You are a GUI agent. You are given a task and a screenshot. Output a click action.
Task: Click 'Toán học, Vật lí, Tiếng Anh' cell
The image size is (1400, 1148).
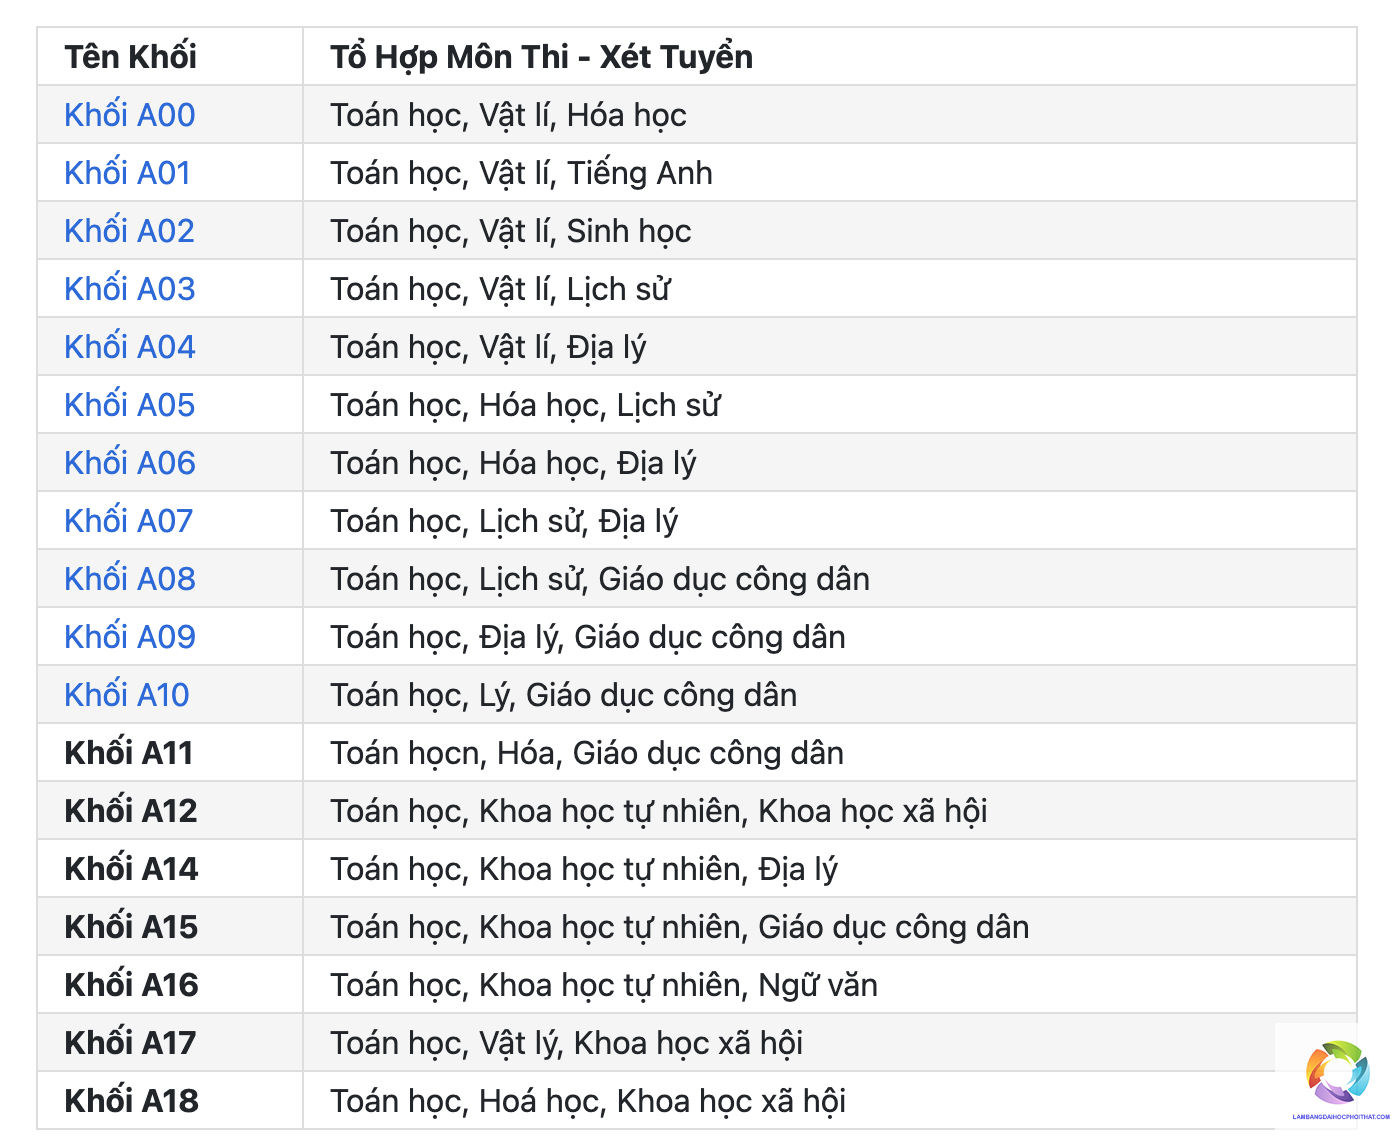pyautogui.click(x=829, y=173)
